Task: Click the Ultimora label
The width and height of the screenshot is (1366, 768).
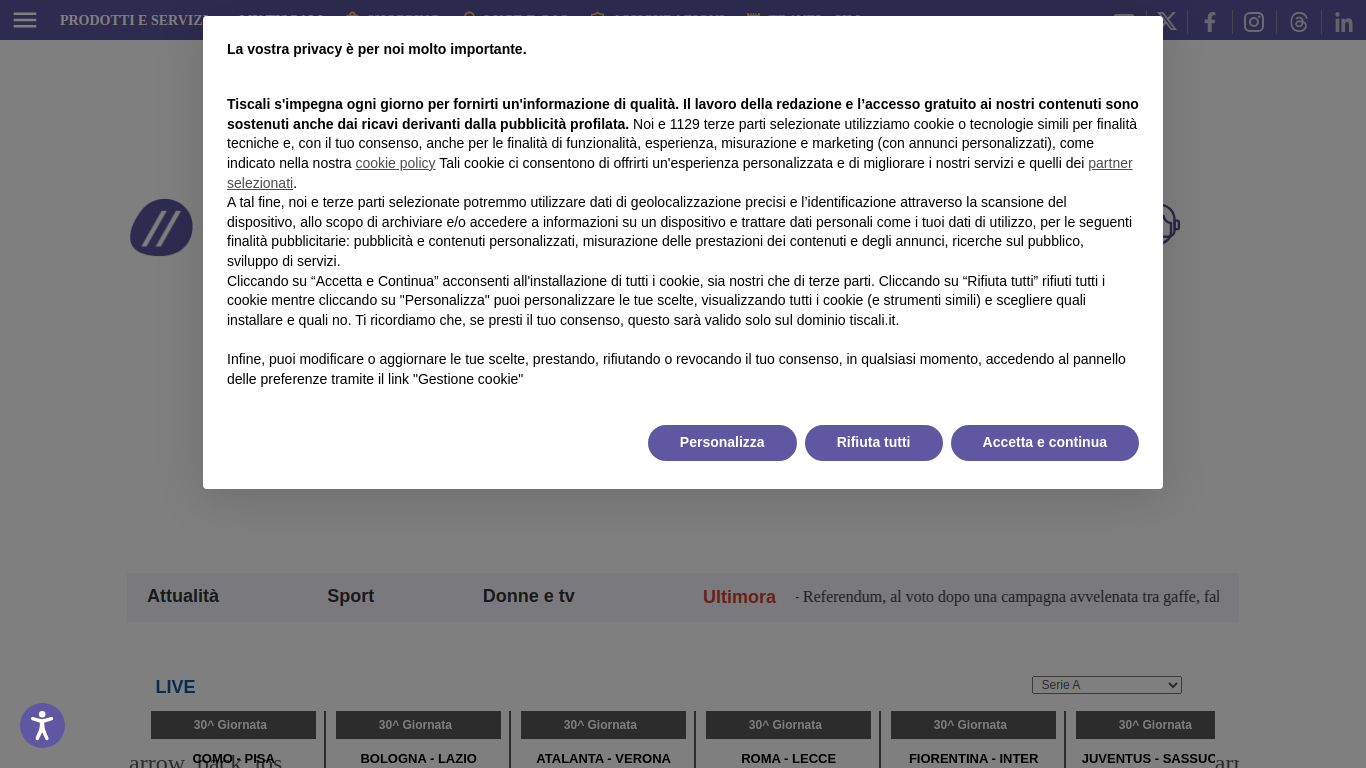Action: coord(739,597)
